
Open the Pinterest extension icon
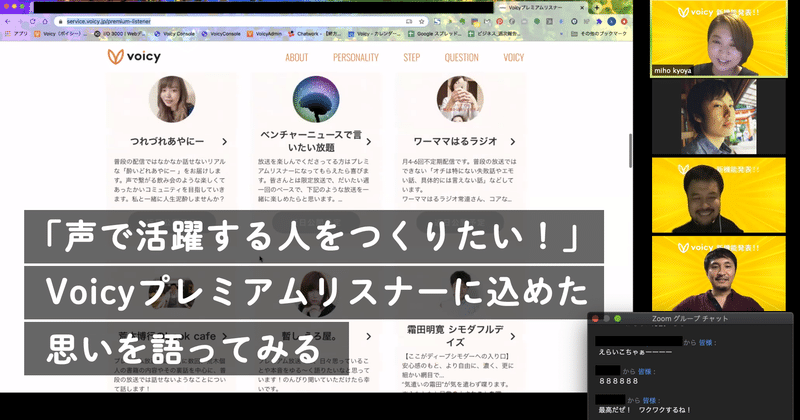pyautogui.click(x=499, y=21)
